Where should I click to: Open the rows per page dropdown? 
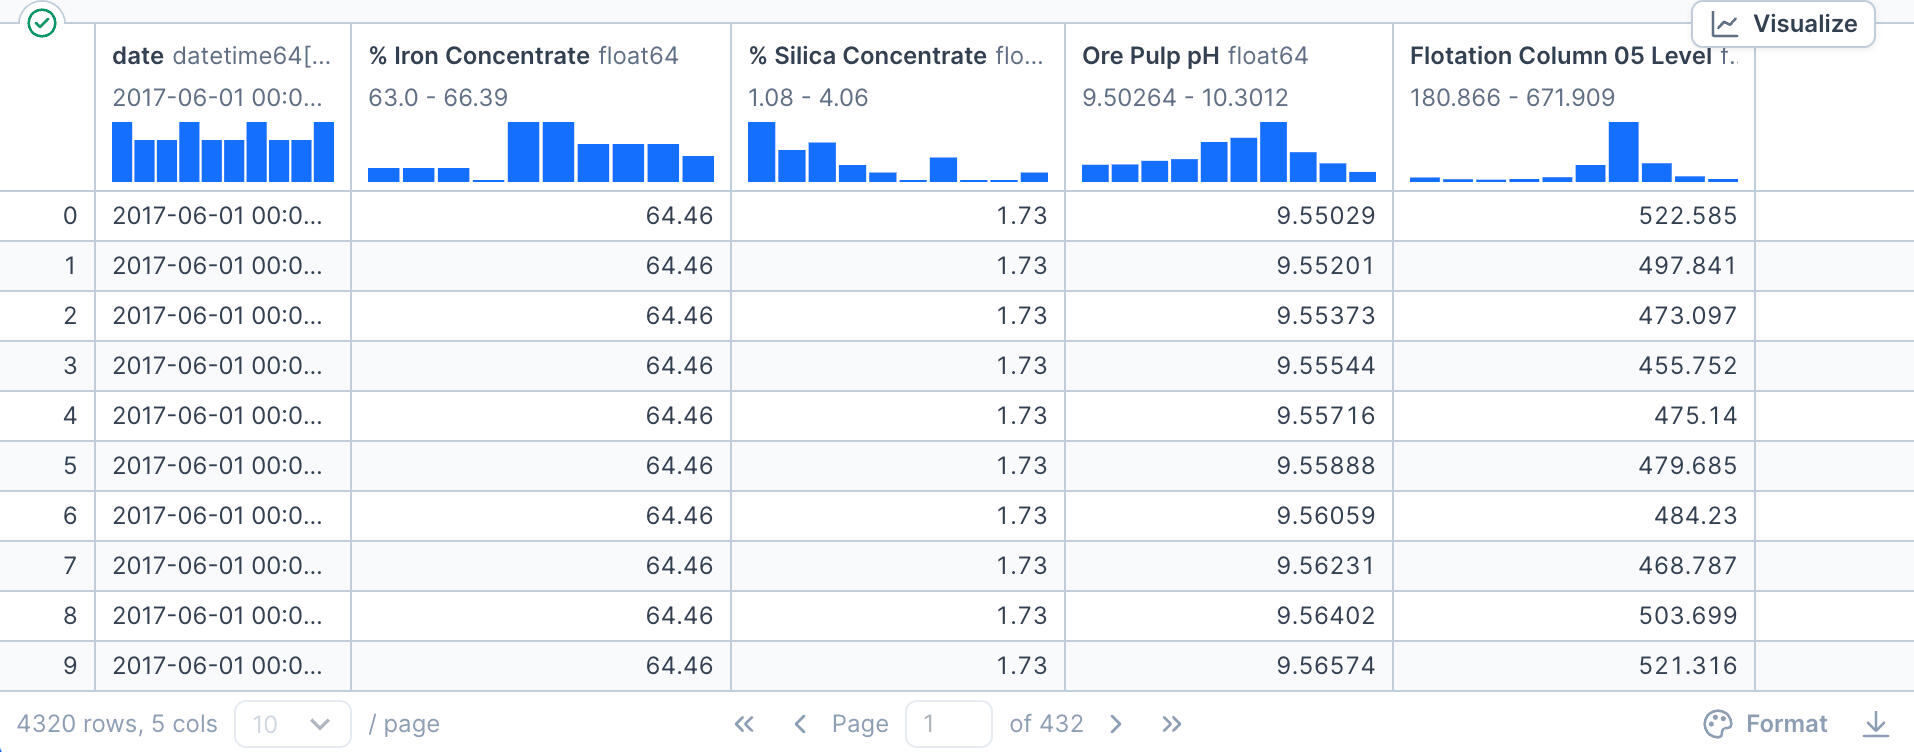coord(292,724)
